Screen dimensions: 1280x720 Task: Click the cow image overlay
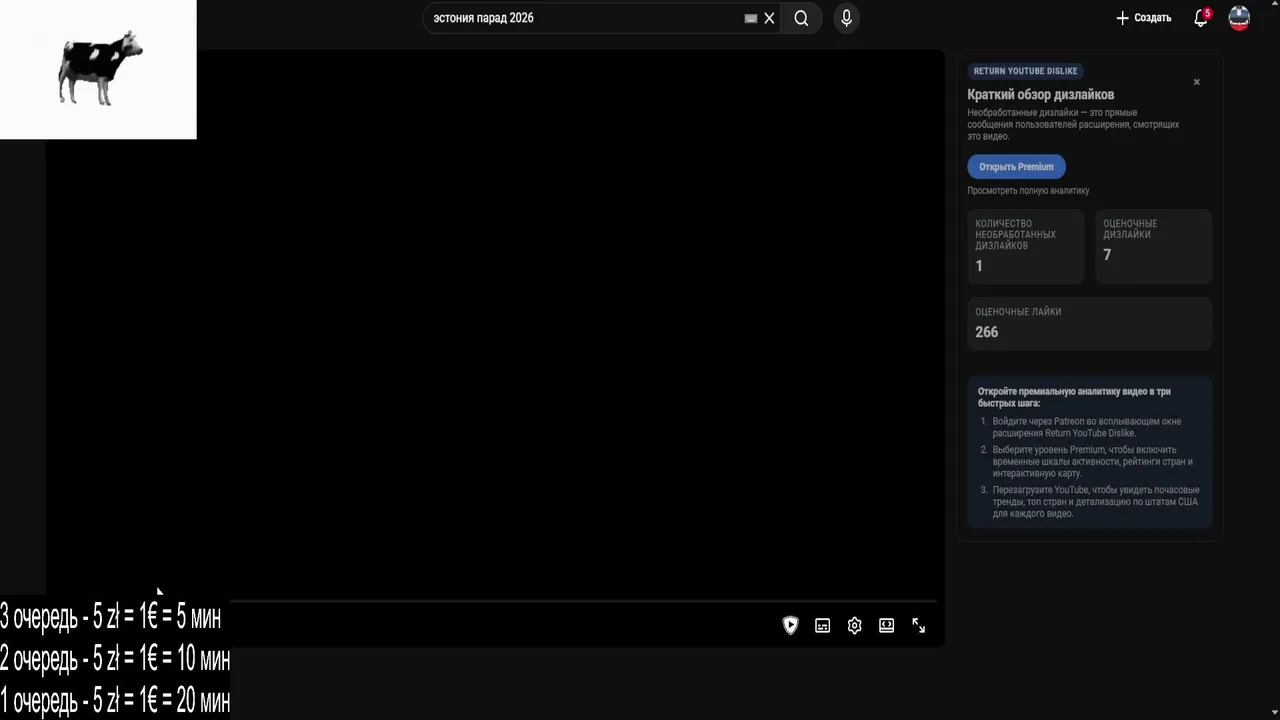98,69
